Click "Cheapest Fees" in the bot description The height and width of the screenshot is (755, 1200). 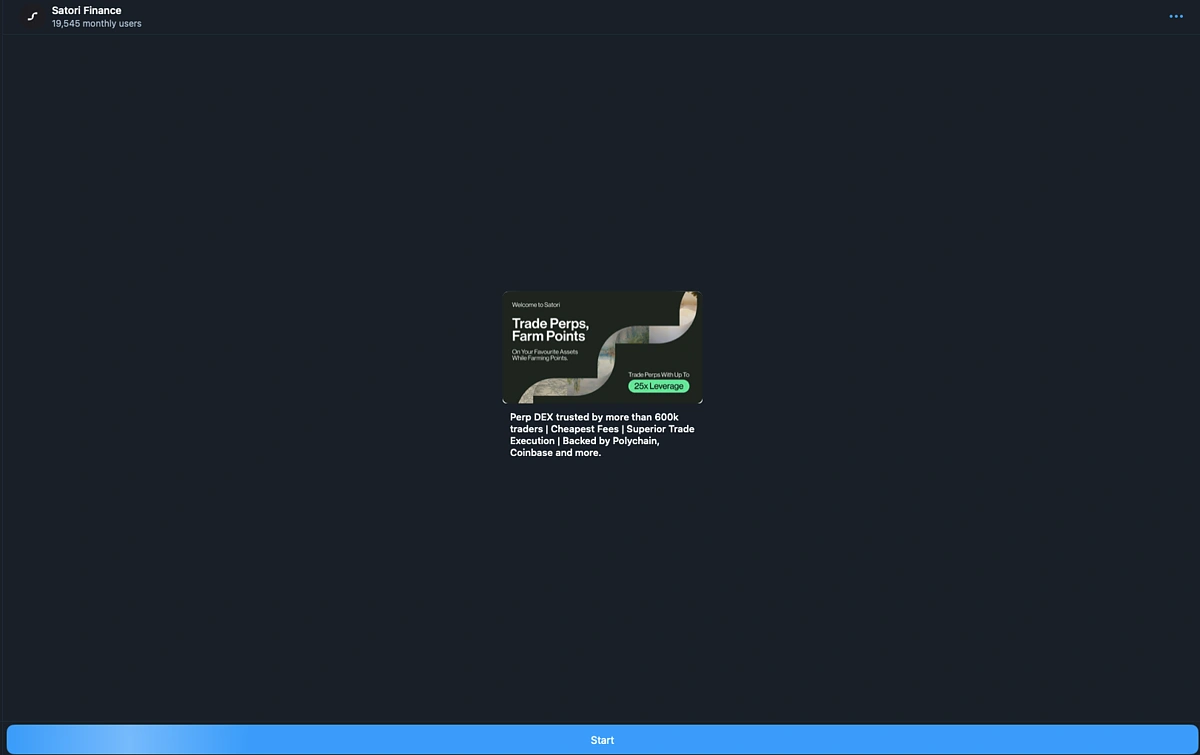coord(584,429)
